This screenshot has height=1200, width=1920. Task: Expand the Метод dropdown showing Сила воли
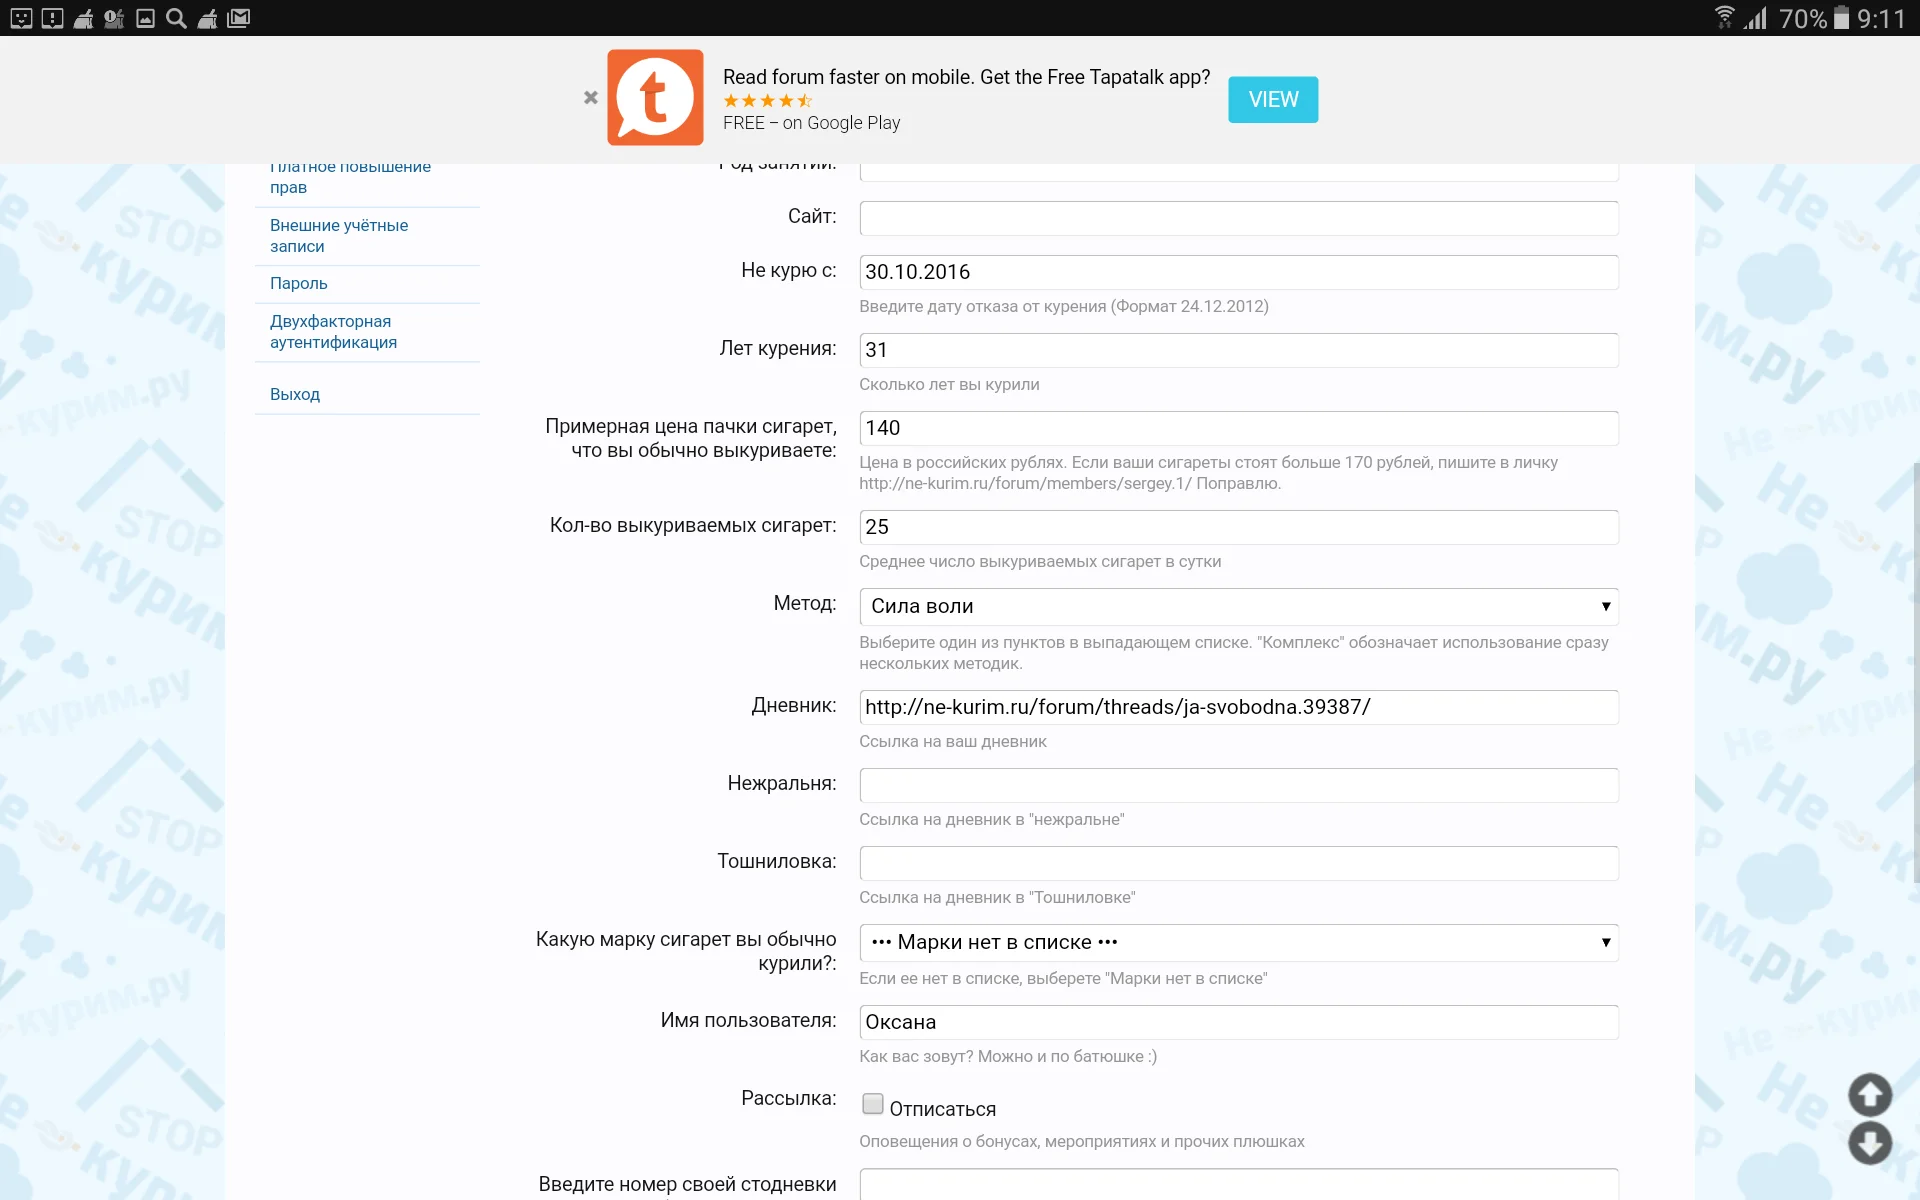pos(1238,606)
